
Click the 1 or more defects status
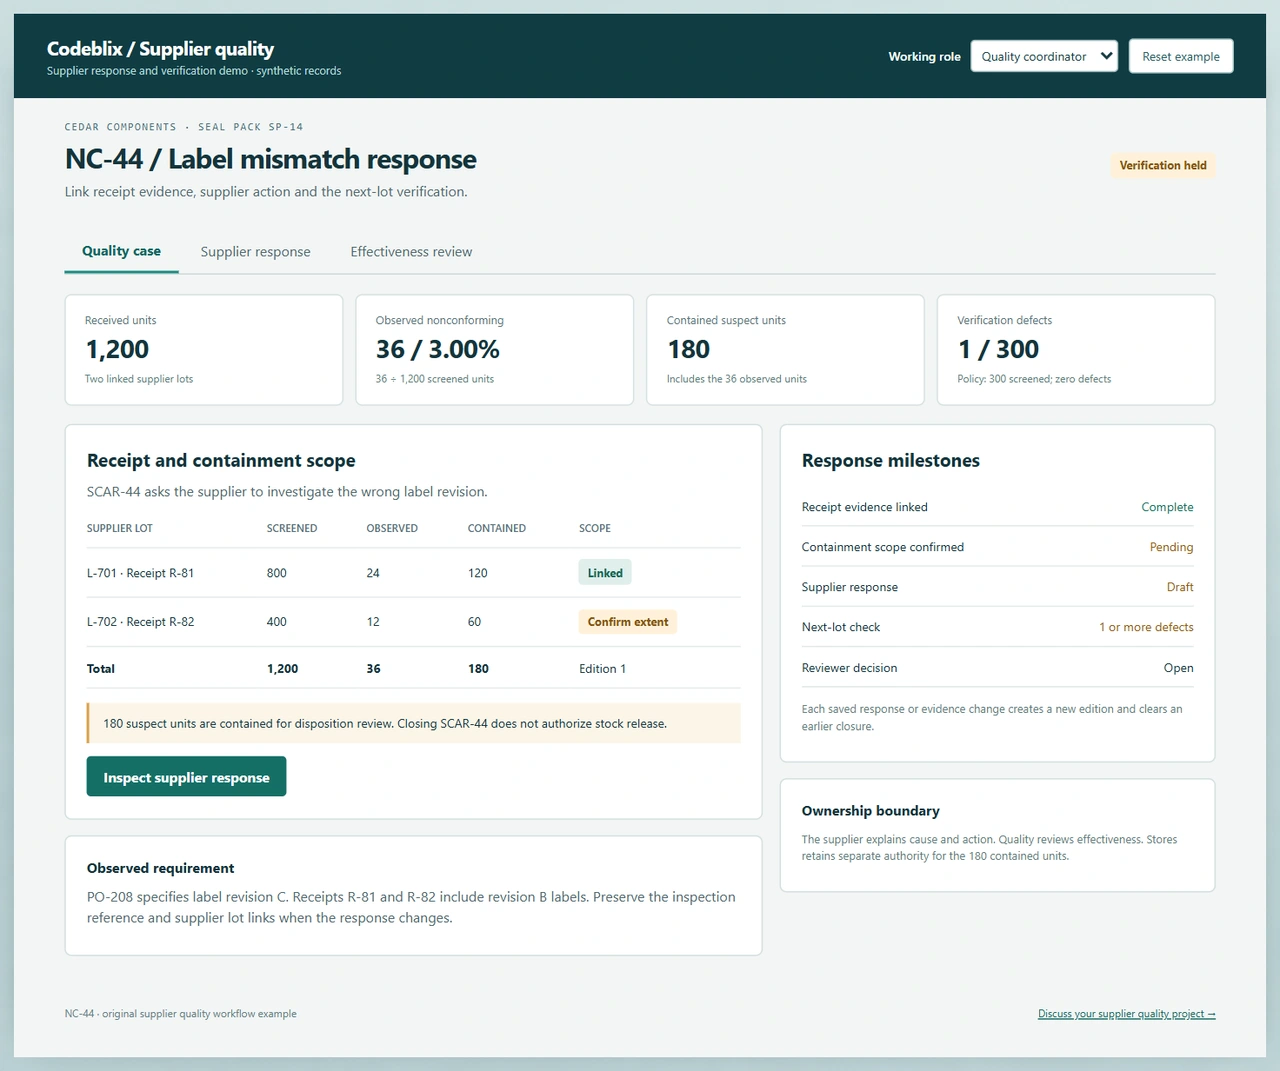click(x=1146, y=627)
